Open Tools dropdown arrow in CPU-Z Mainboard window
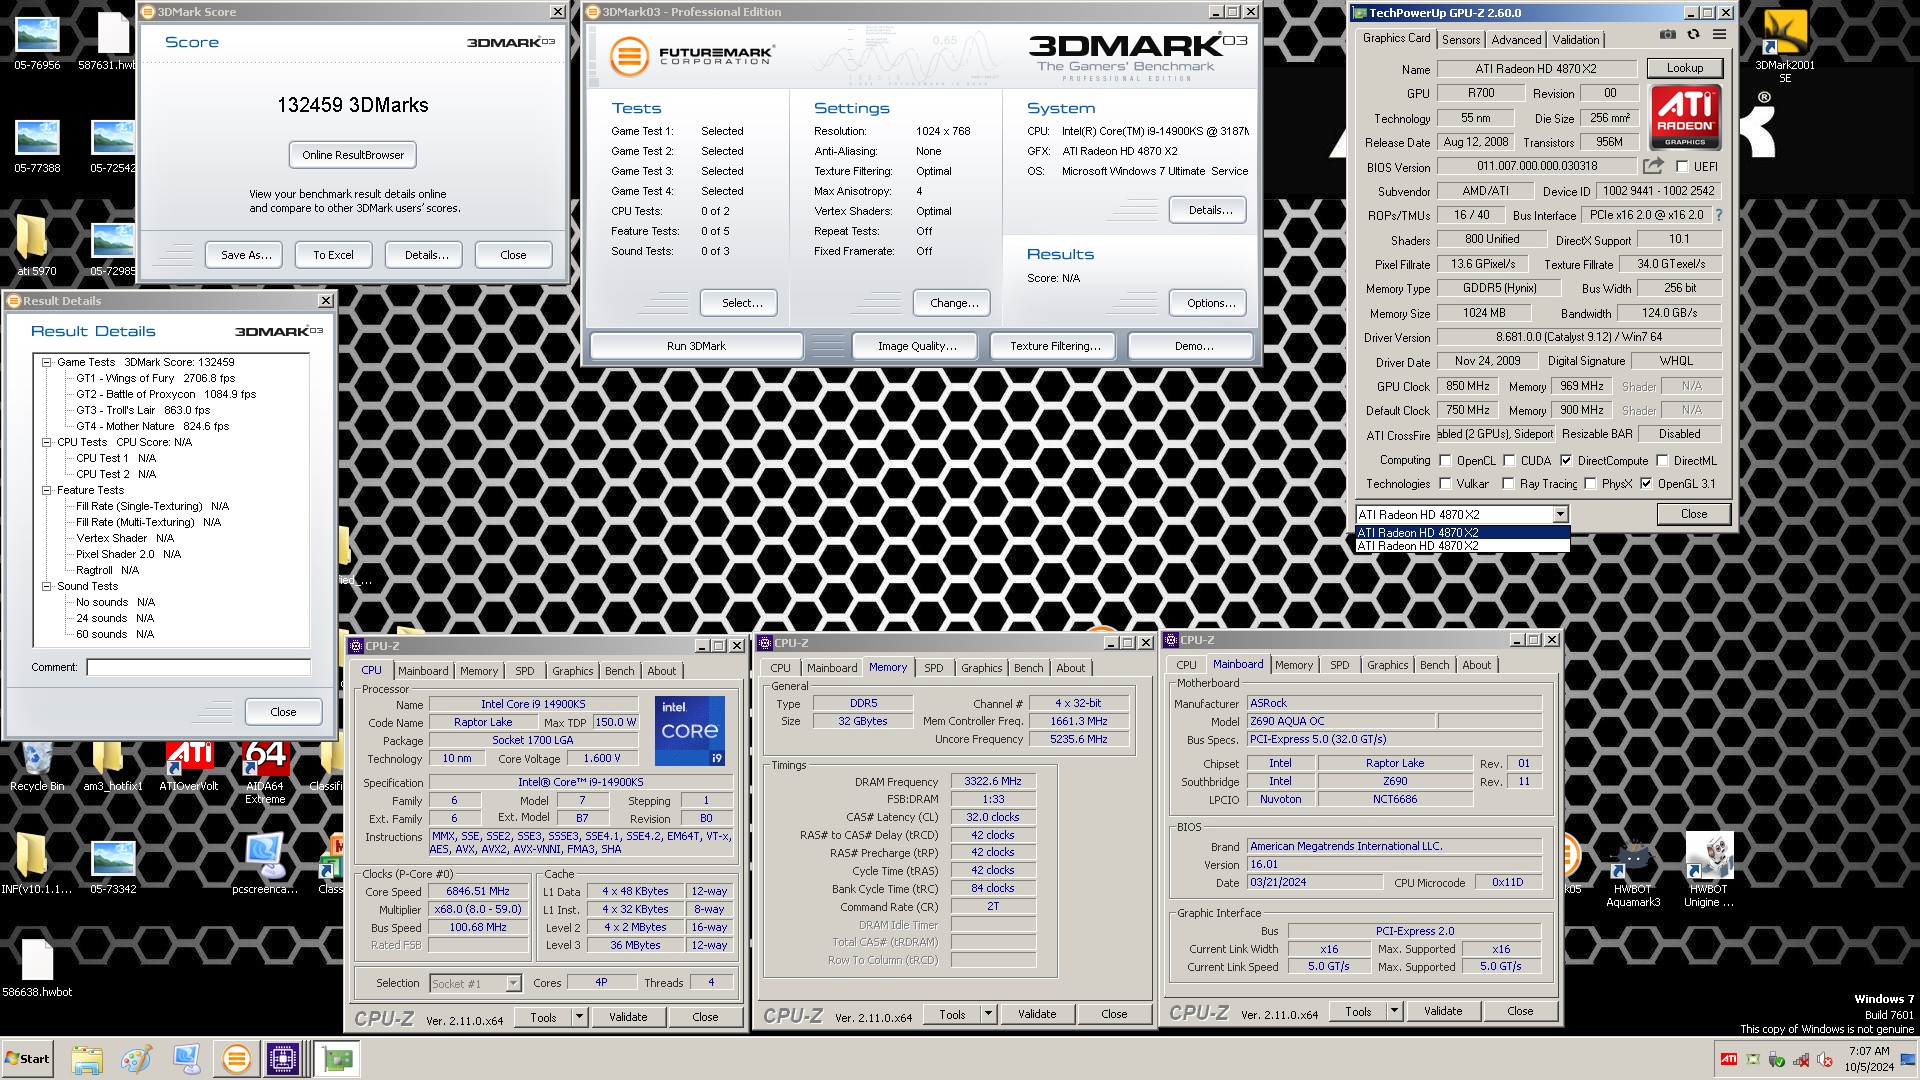 [1394, 1011]
